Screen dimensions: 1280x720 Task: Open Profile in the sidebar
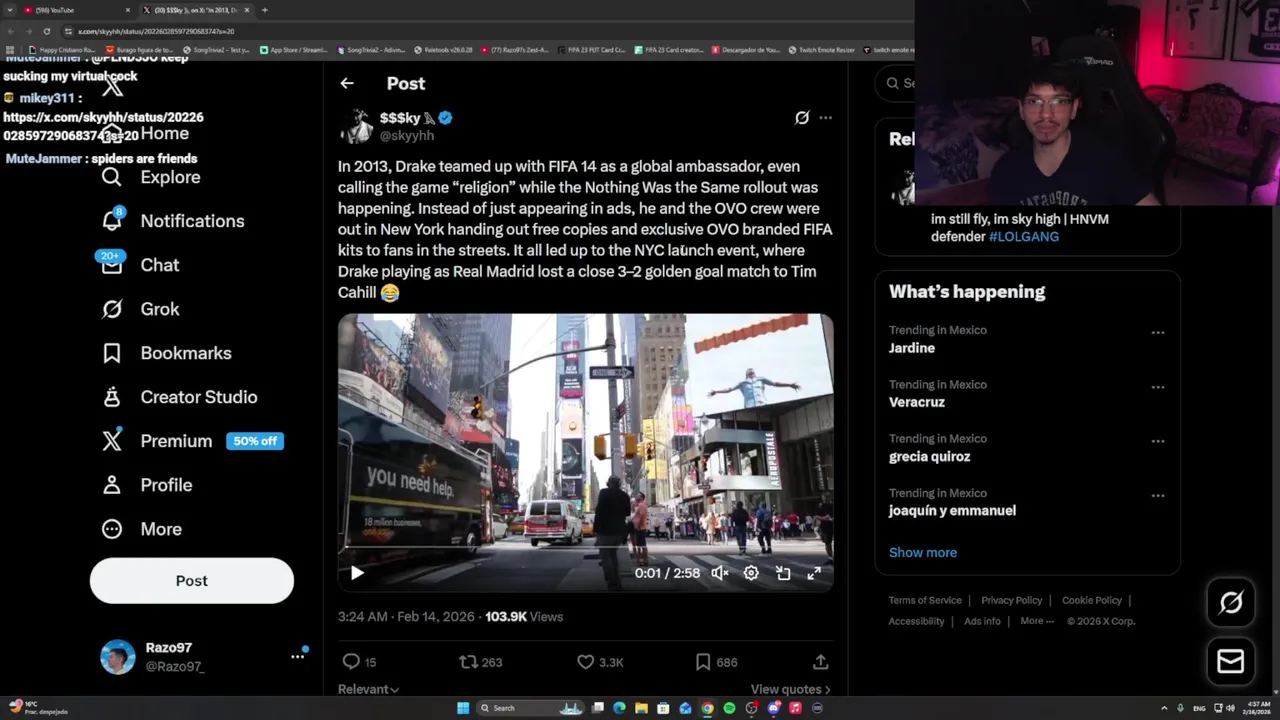click(147, 485)
